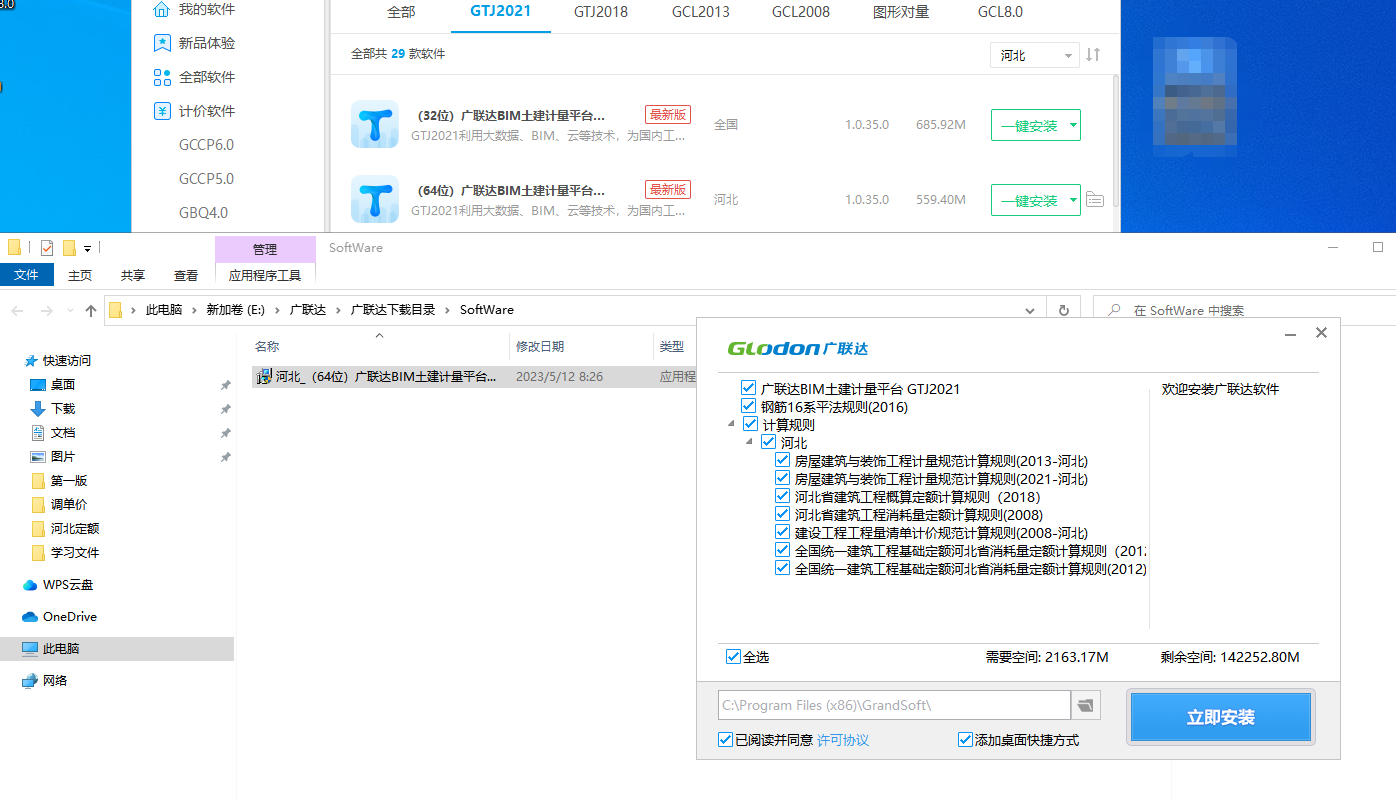Click the WPS云盘 cloud icon
The width and height of the screenshot is (1396, 798).
tap(30, 585)
